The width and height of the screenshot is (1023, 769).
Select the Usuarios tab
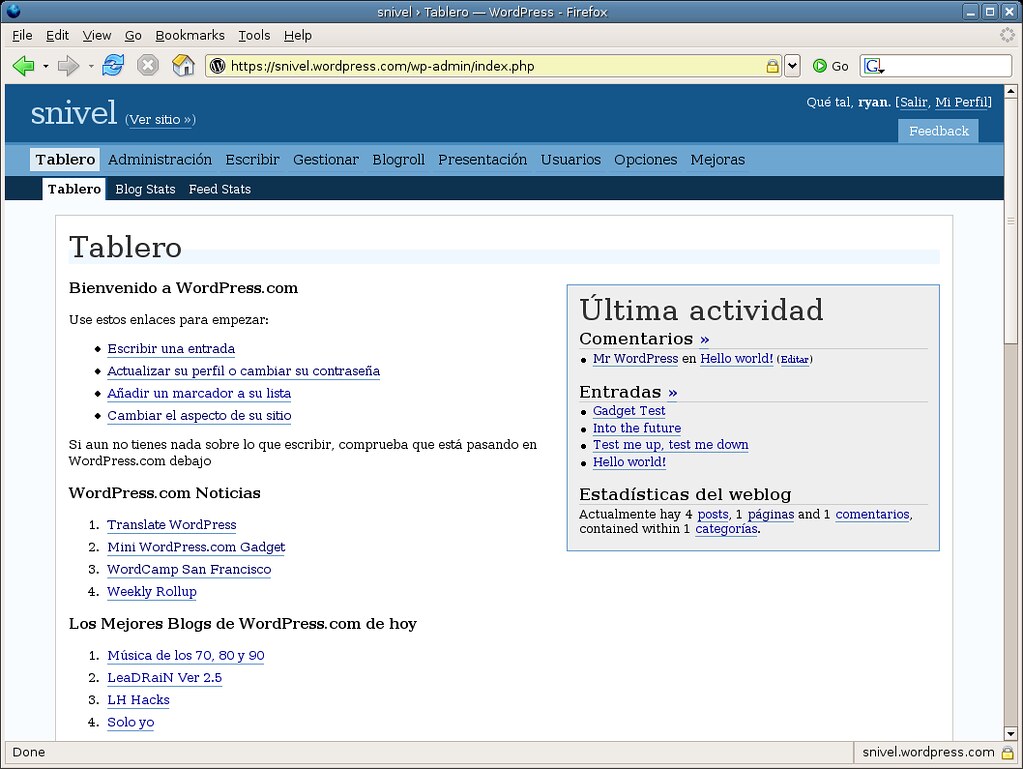coord(571,160)
